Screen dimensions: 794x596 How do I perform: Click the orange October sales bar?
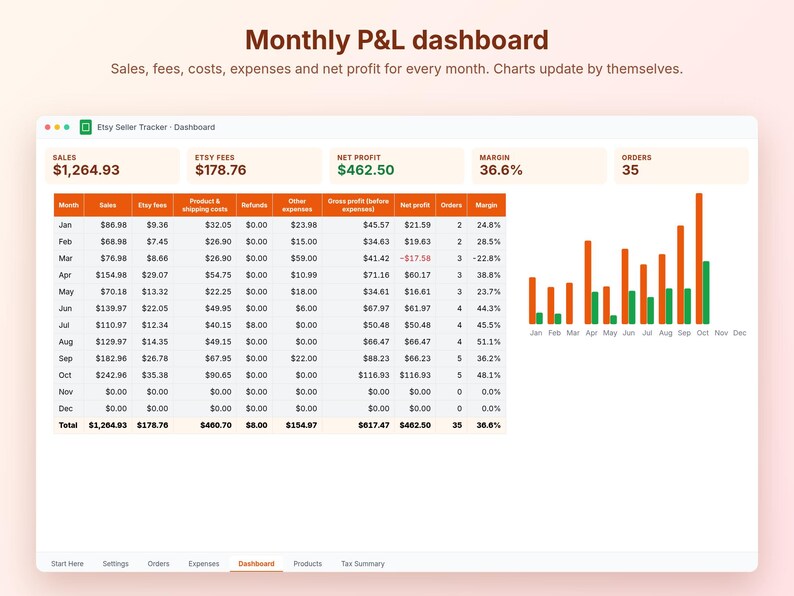pos(699,258)
